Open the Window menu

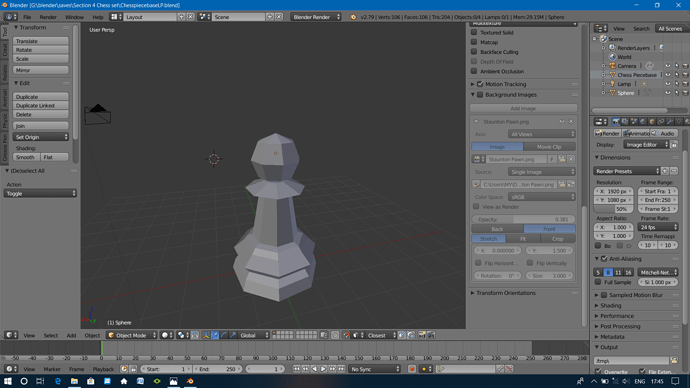coord(74,17)
